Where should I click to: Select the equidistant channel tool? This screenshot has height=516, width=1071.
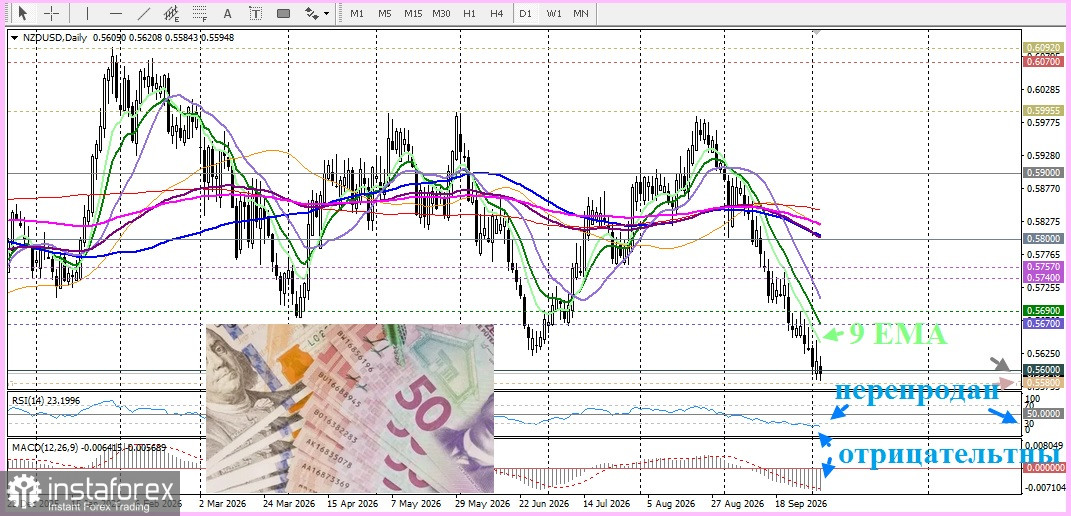pyautogui.click(x=171, y=13)
